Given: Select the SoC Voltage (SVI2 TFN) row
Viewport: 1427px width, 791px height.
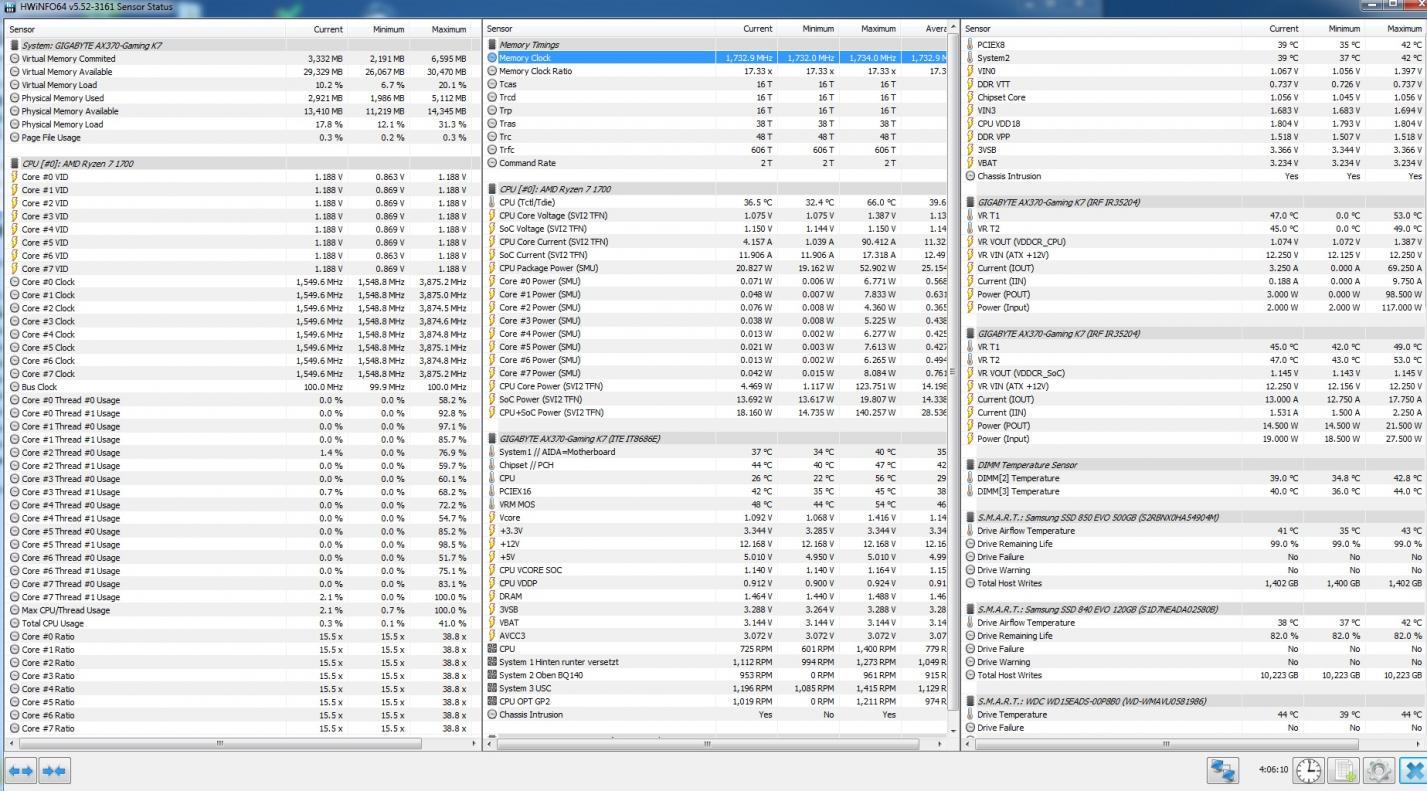Looking at the screenshot, I should [715, 228].
